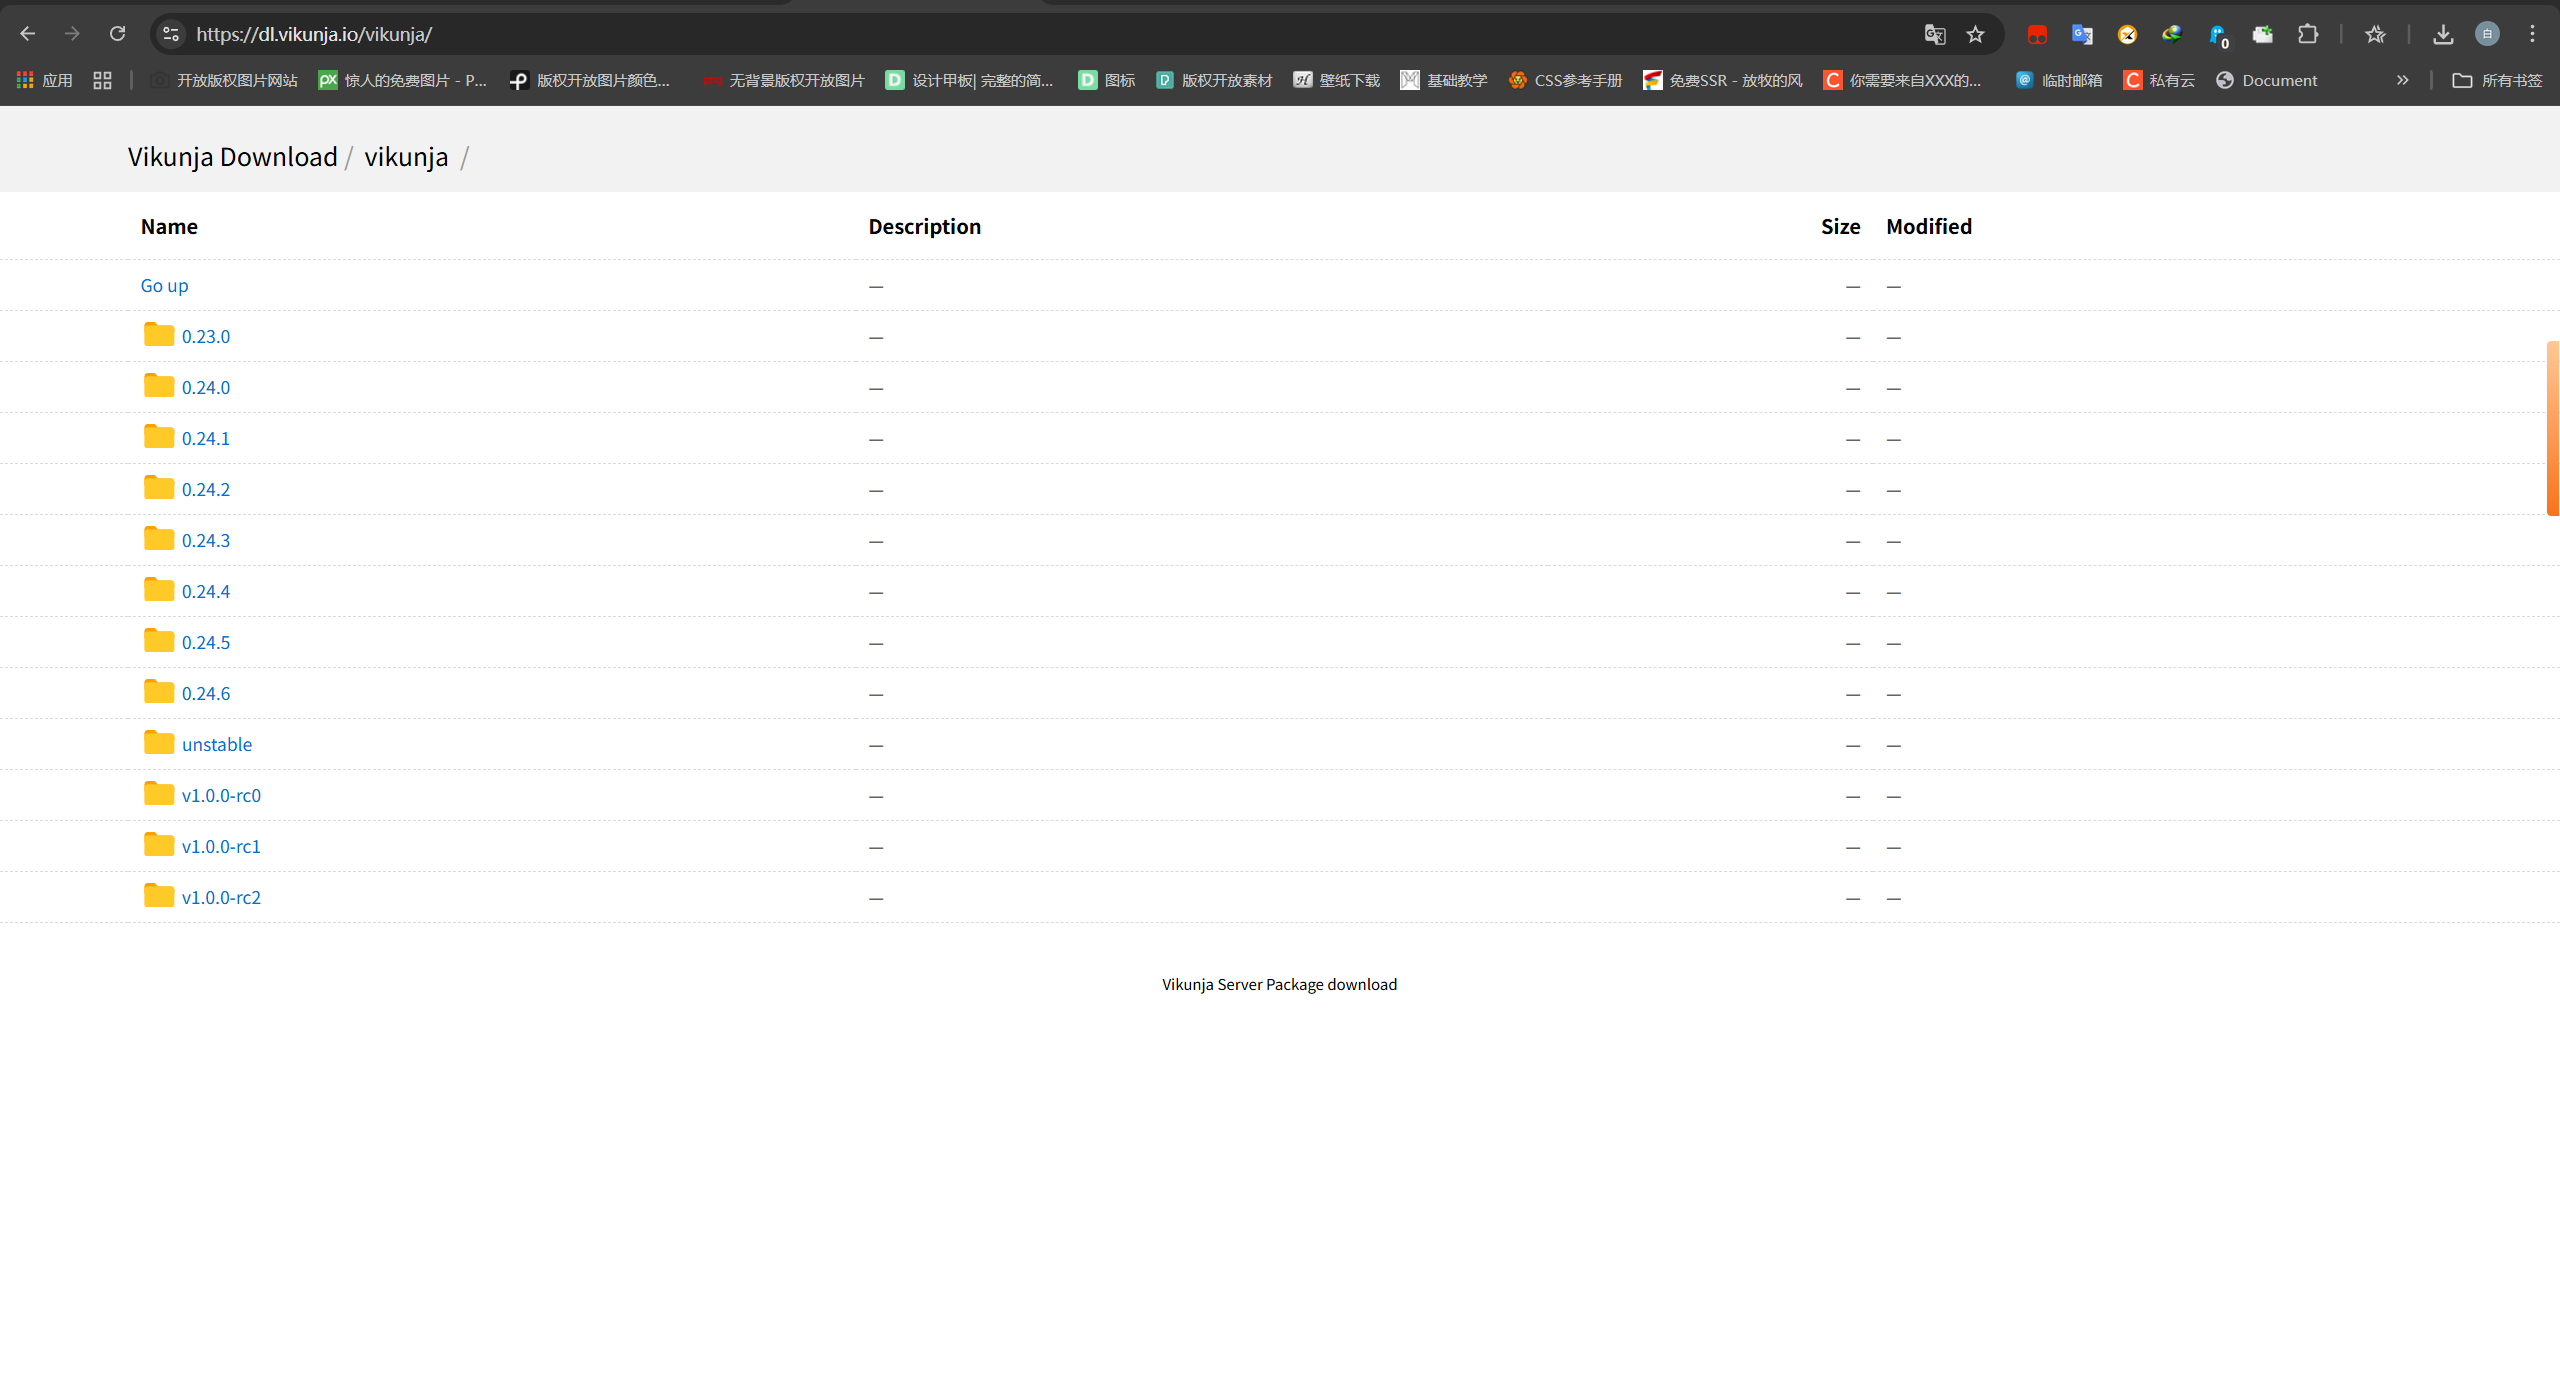Image resolution: width=2560 pixels, height=1379 pixels.
Task: Open the downloads tray icon
Action: [x=2443, y=34]
